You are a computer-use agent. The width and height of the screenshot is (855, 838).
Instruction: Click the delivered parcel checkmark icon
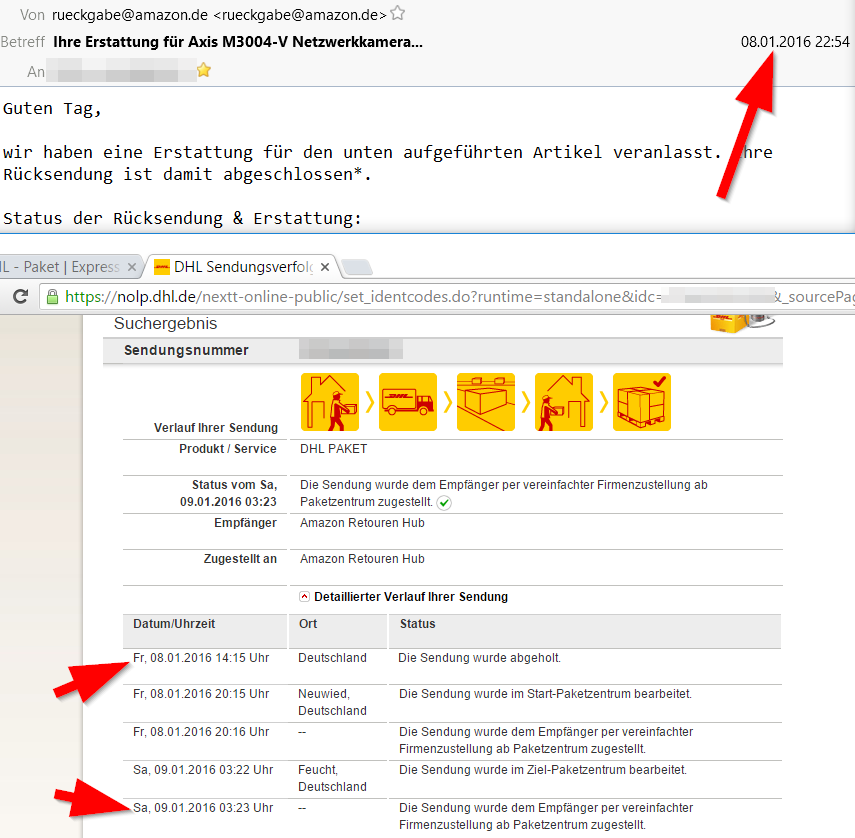642,402
